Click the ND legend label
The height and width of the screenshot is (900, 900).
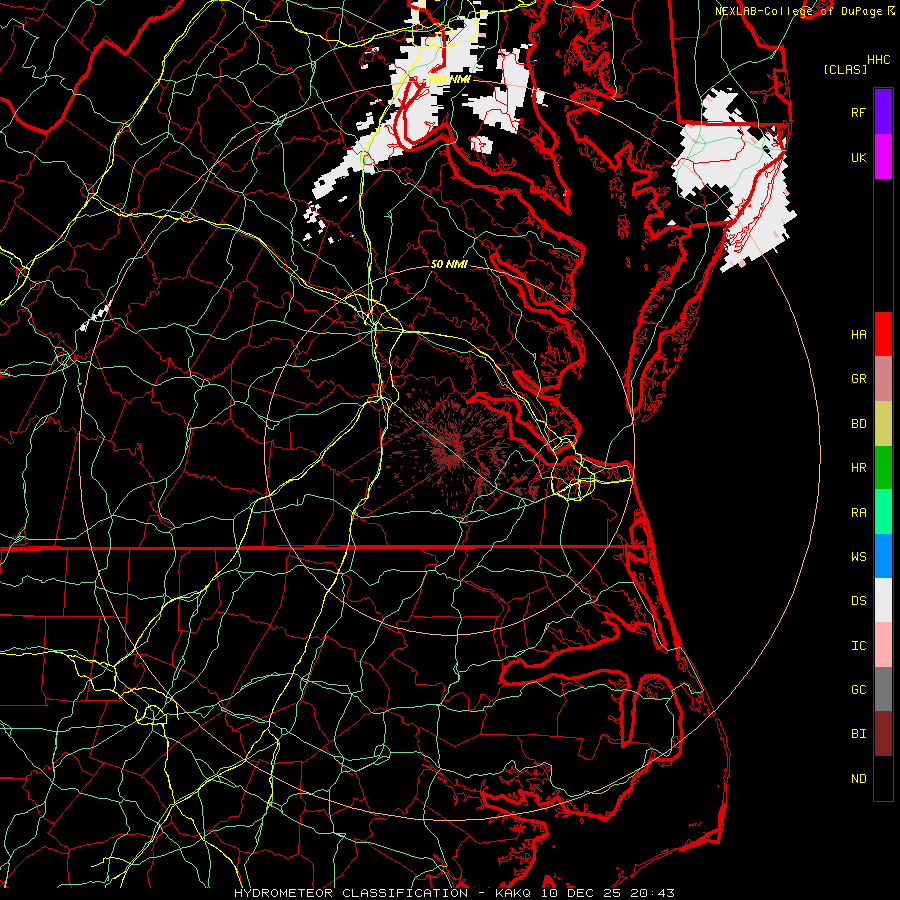click(858, 779)
